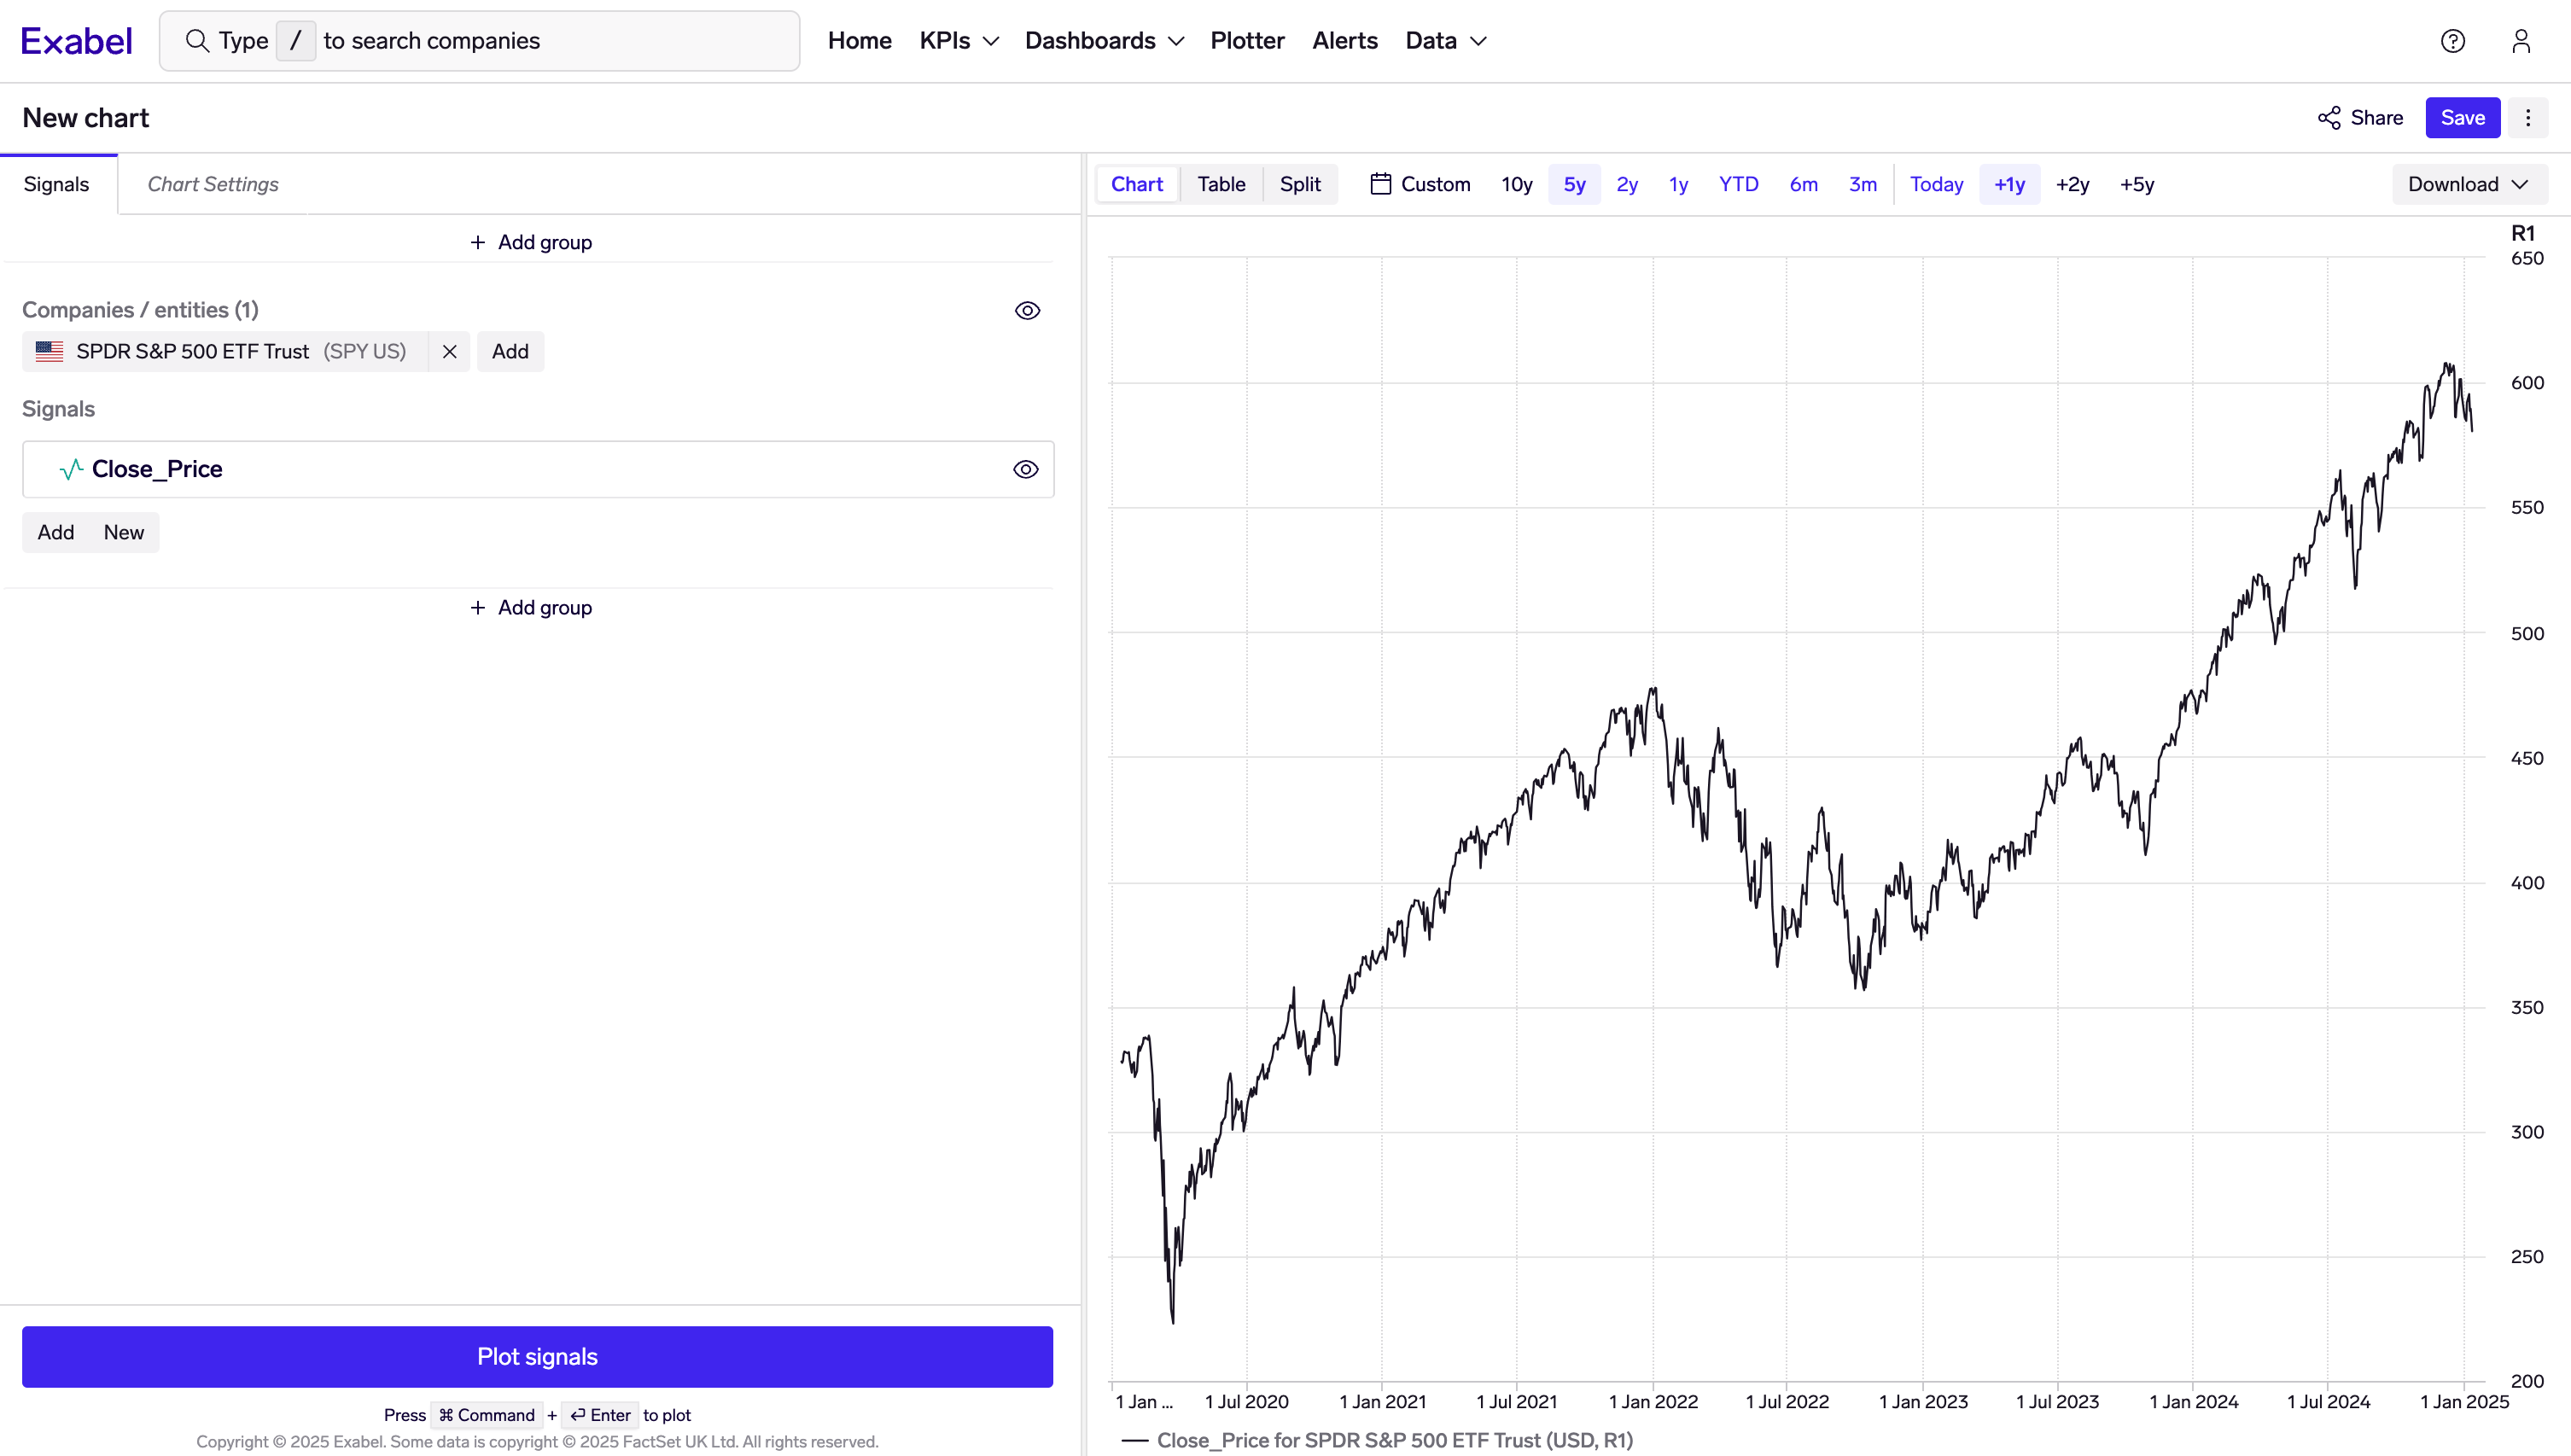This screenshot has width=2571, height=1456.
Task: Click the help question mark icon
Action: point(2452,38)
